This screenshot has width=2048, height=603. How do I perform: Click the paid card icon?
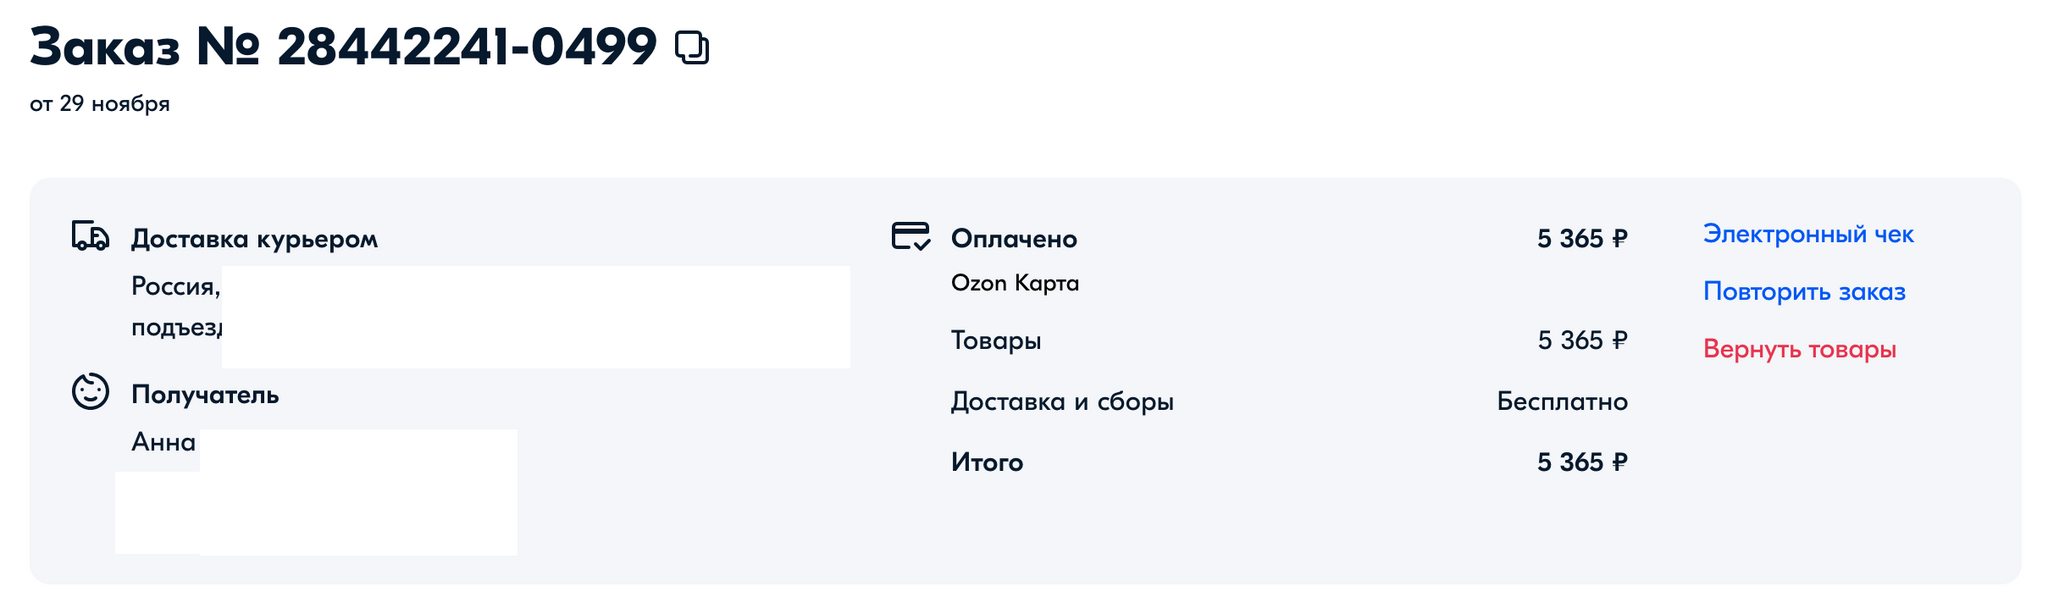910,237
